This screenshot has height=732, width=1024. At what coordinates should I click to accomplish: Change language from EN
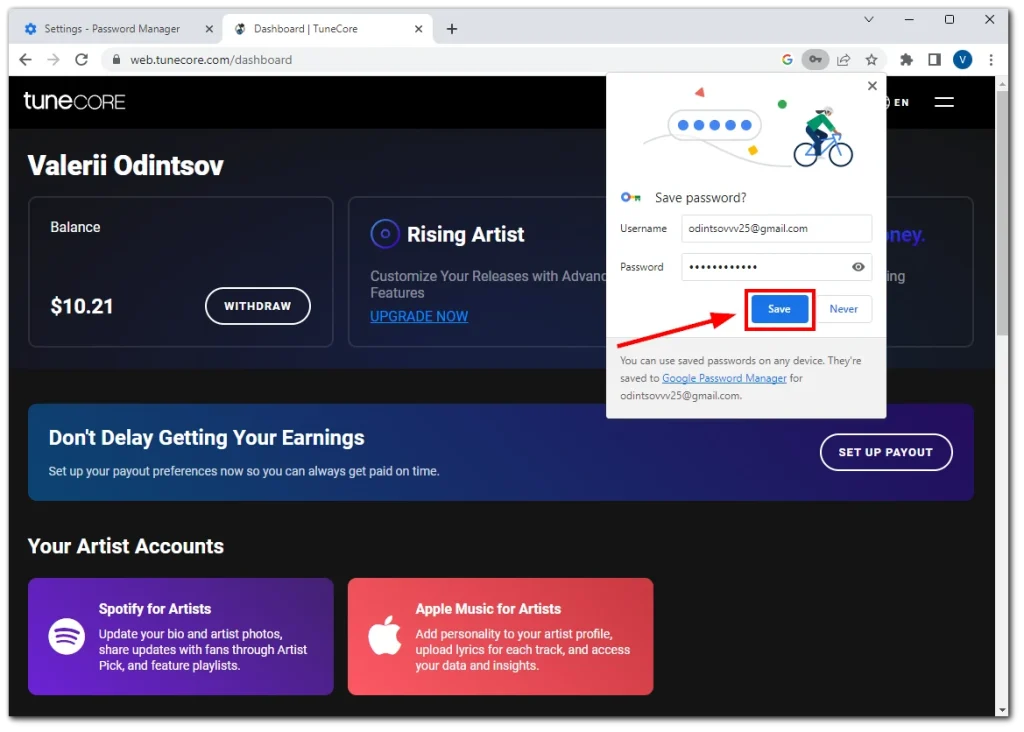coord(901,103)
